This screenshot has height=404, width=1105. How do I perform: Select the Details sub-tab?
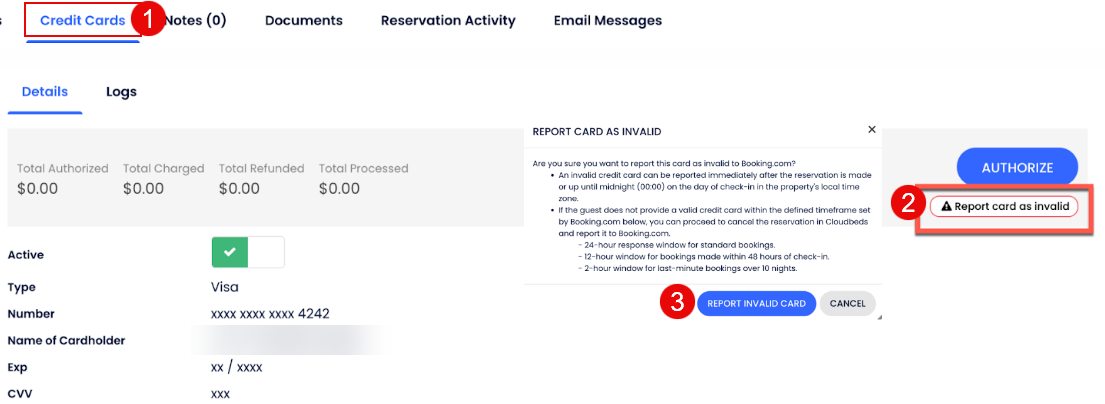pyautogui.click(x=45, y=92)
